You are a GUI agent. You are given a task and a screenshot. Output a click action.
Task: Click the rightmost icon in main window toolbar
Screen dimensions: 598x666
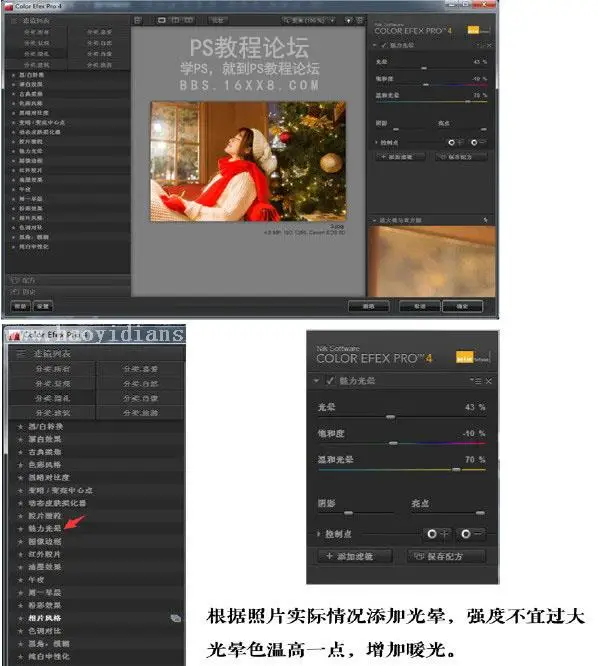tap(360, 20)
